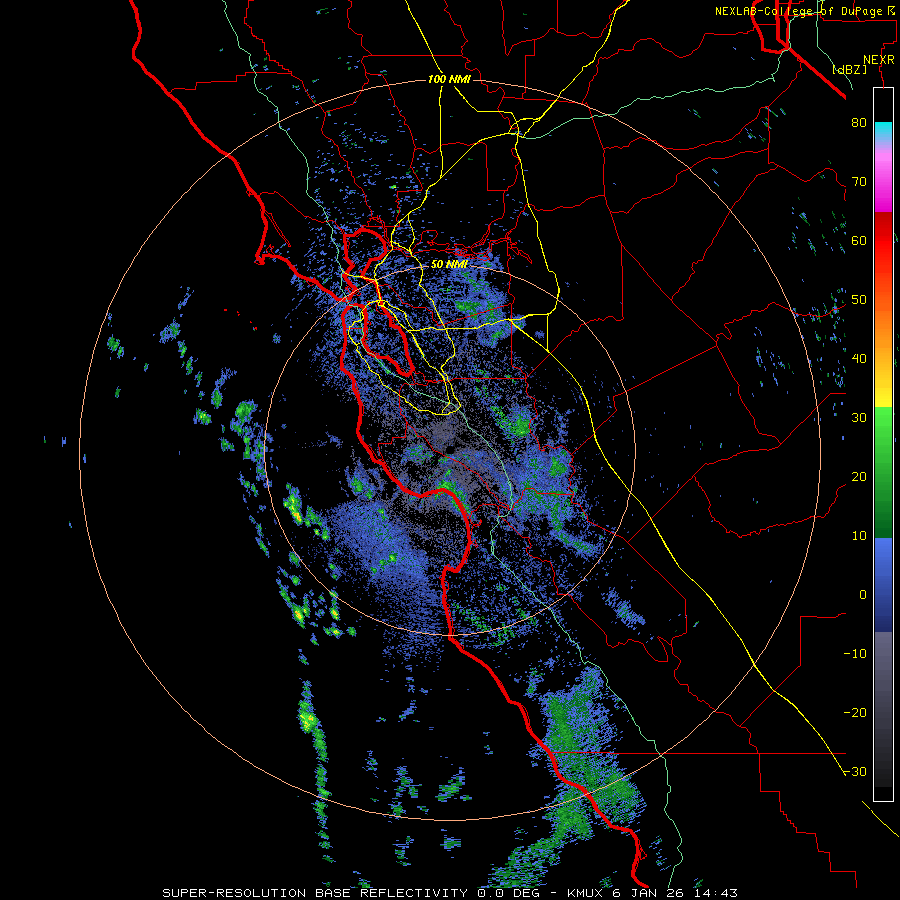Click the 70 value on the dBZ scale
This screenshot has height=900, width=900.
[859, 181]
